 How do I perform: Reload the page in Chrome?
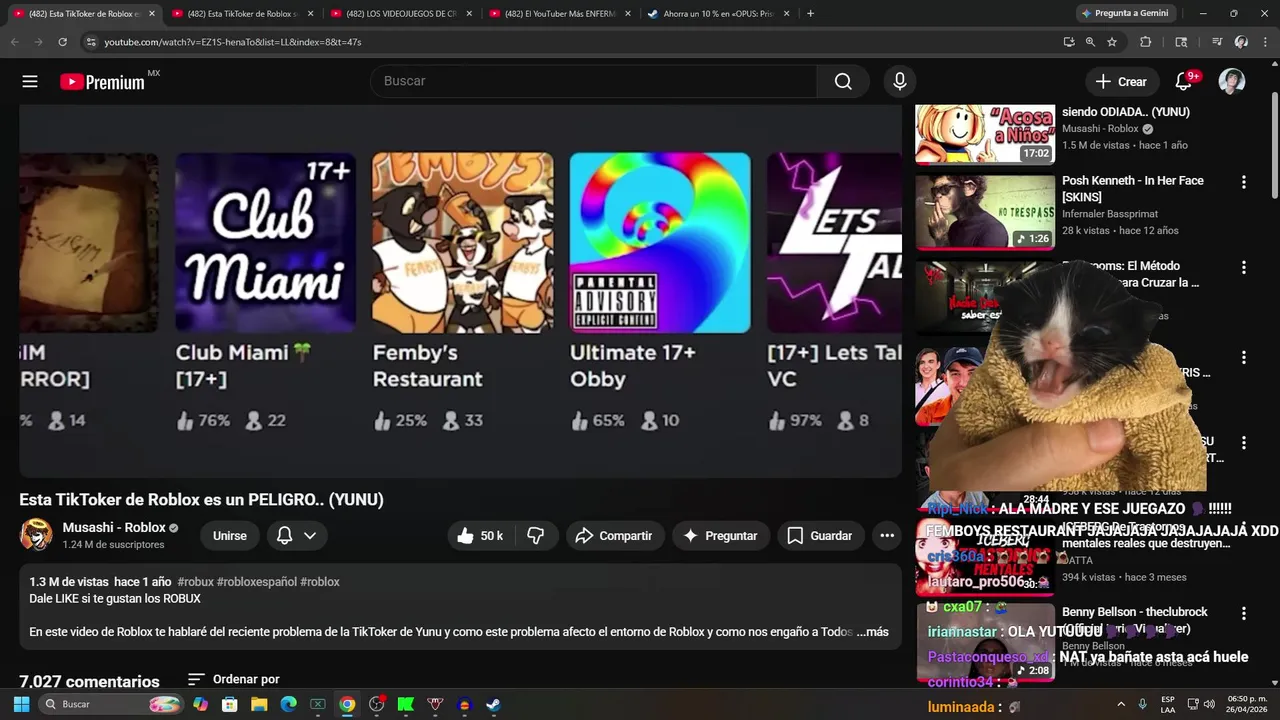click(x=62, y=42)
